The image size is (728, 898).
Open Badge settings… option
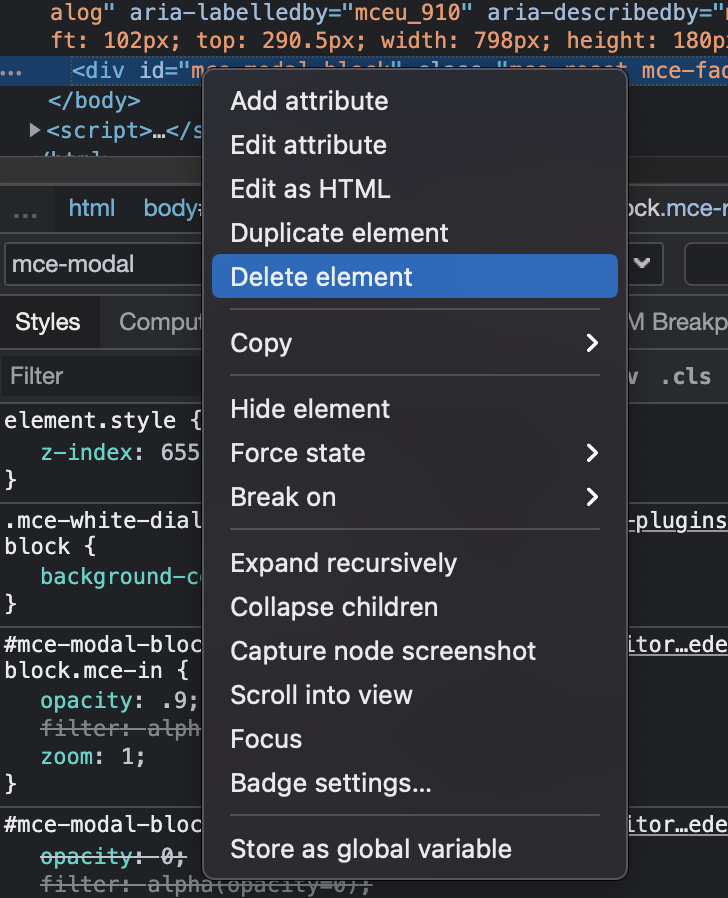tap(415, 783)
